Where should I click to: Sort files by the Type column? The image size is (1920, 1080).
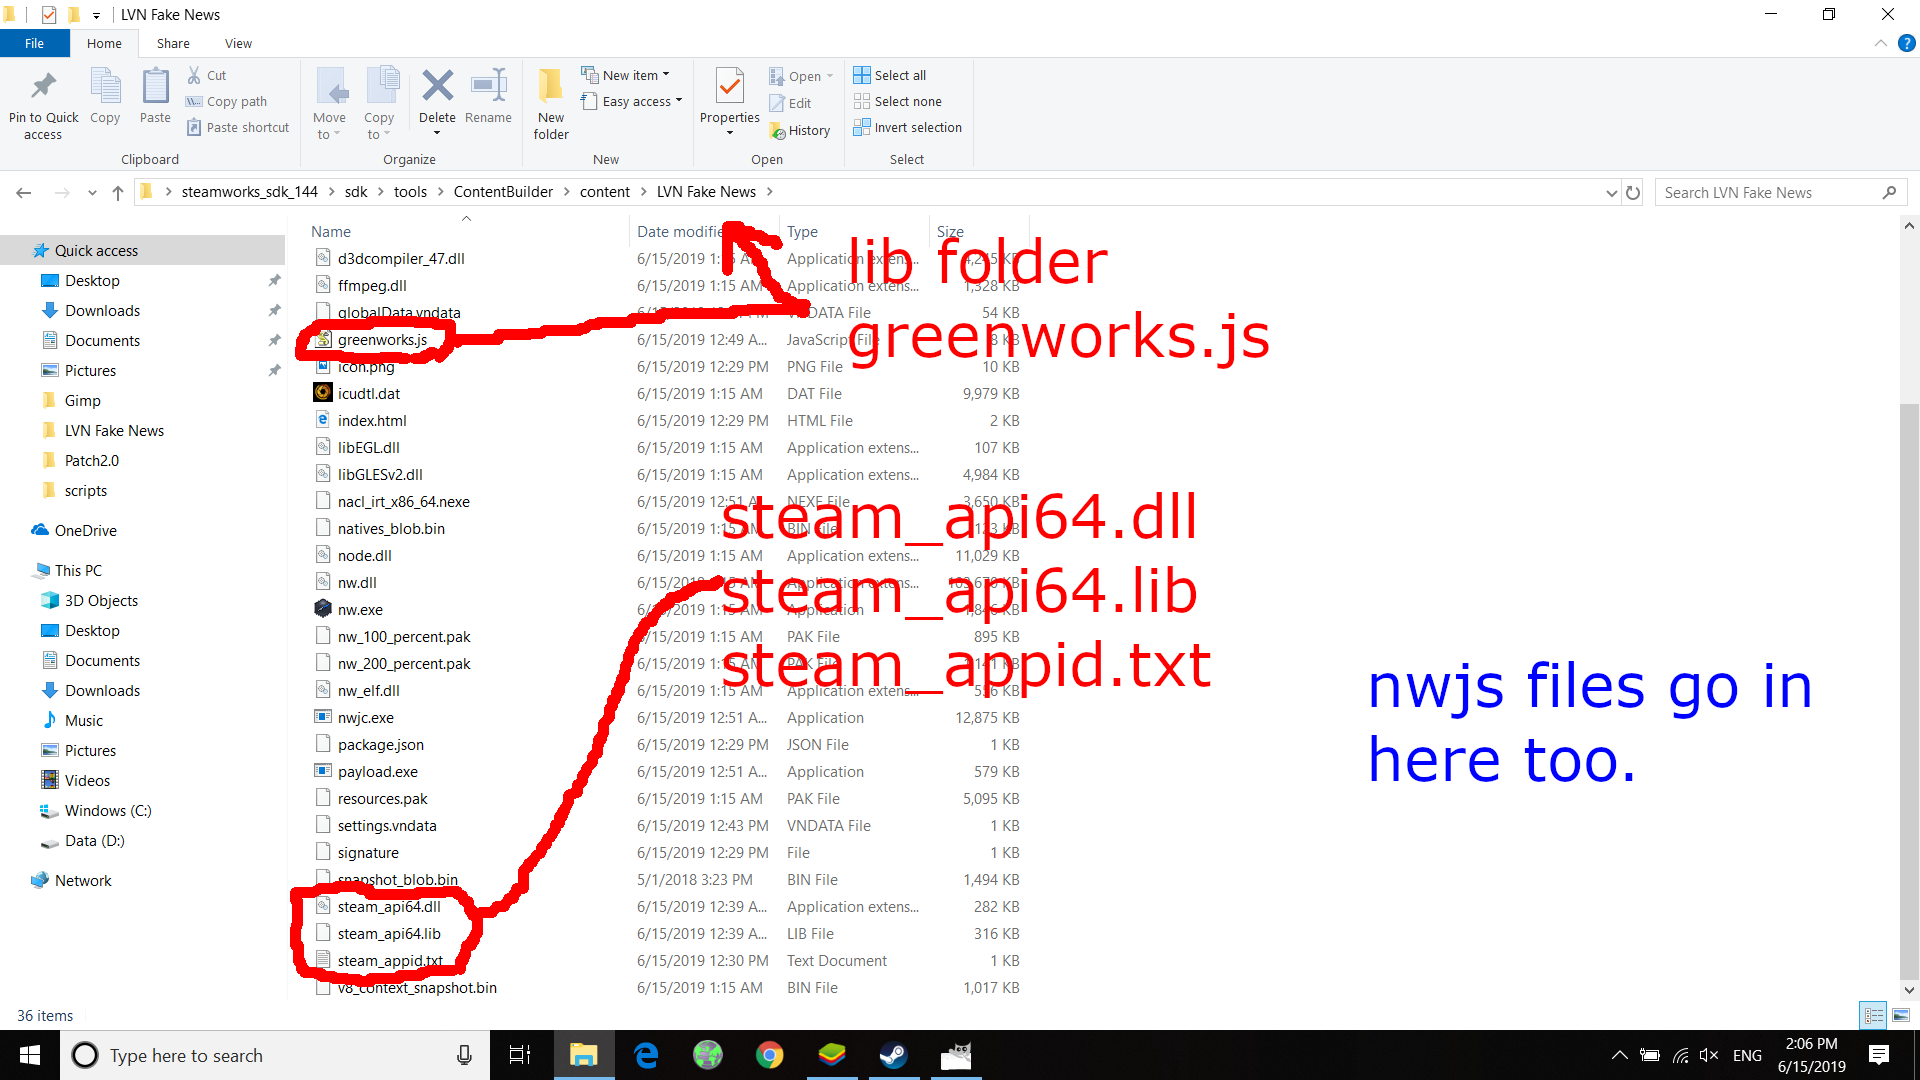[802, 231]
